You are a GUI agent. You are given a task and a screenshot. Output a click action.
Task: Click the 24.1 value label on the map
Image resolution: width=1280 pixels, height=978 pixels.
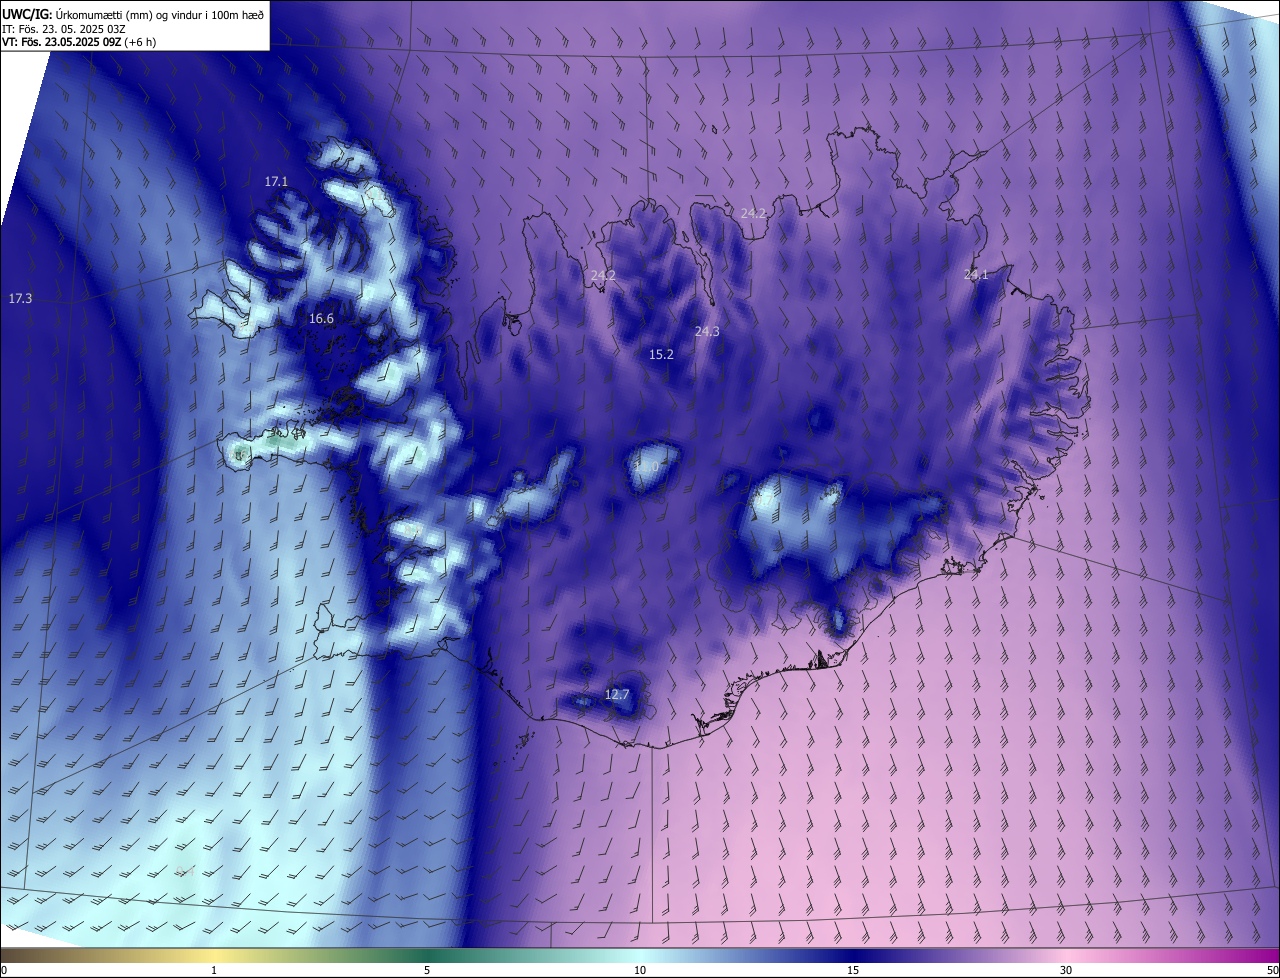(975, 275)
